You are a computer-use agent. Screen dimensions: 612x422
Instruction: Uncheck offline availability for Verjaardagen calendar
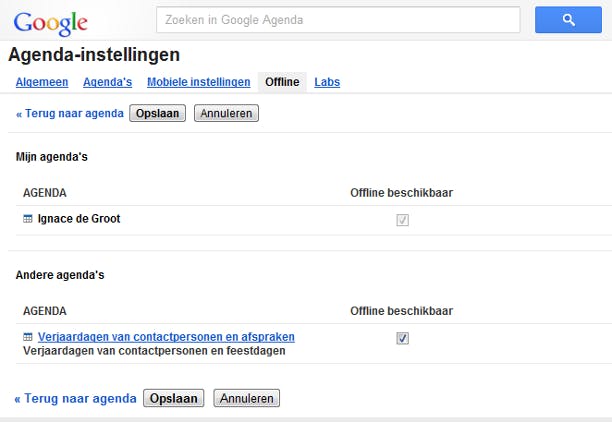pyautogui.click(x=402, y=338)
